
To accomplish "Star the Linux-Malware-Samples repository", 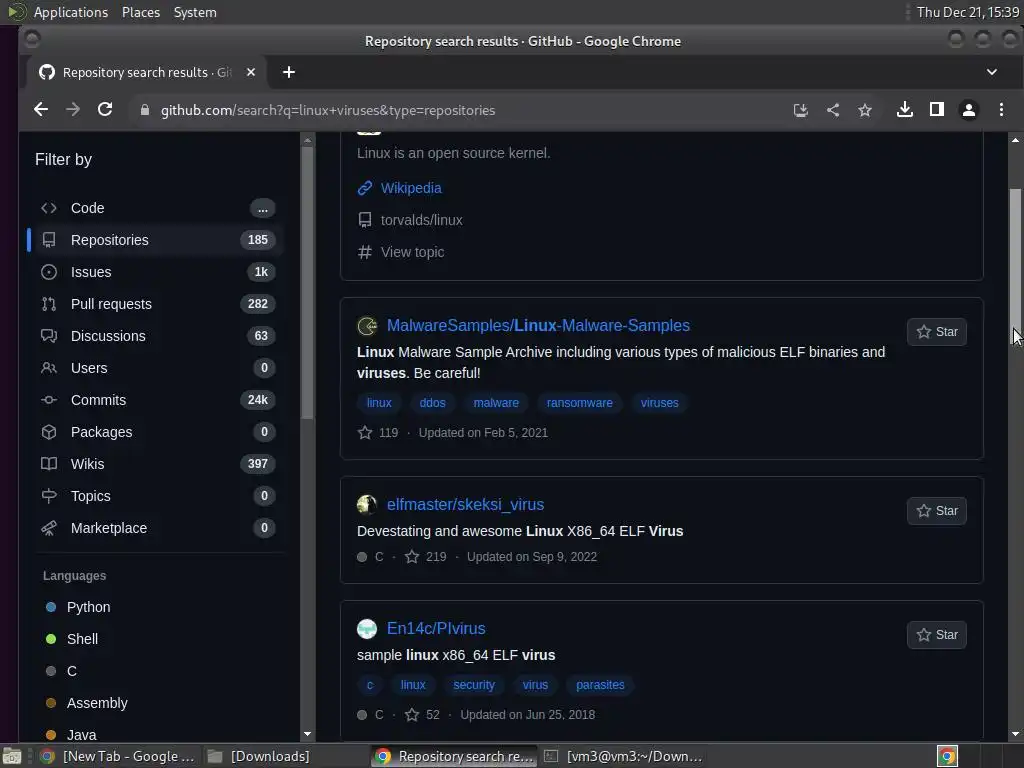I will [x=936, y=332].
